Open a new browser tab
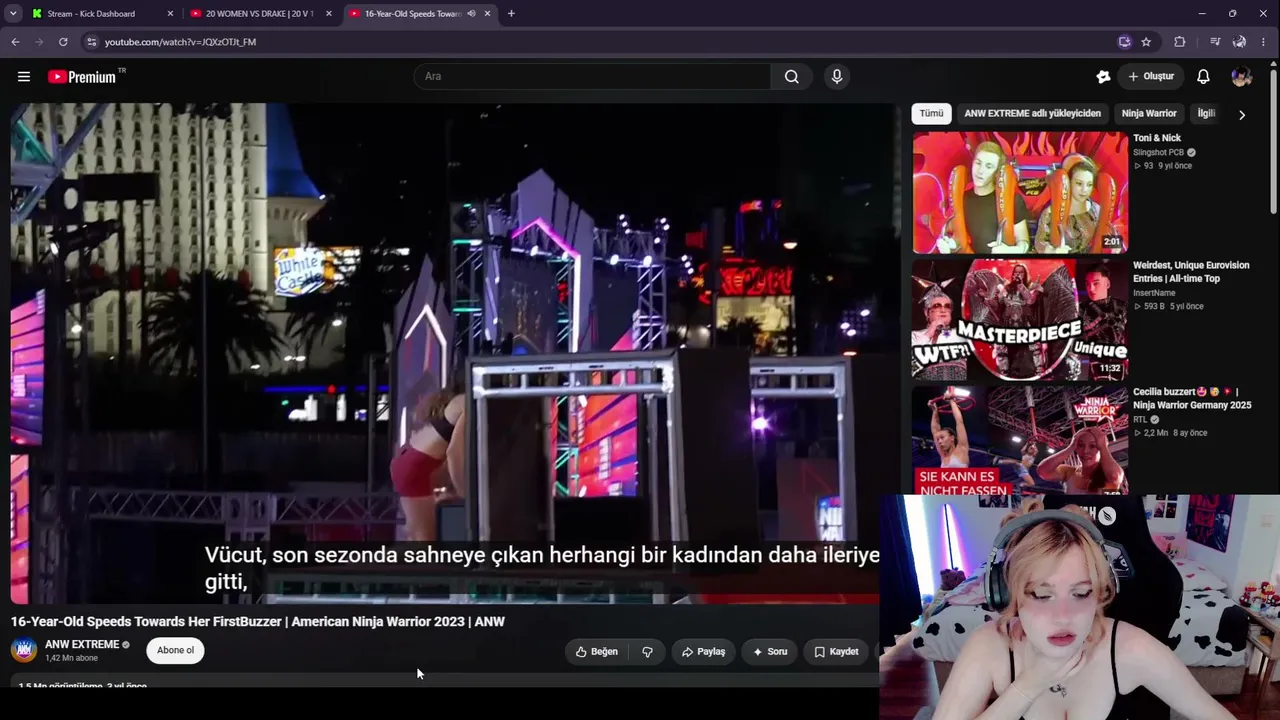Screen dimensions: 1280x720 (511, 14)
